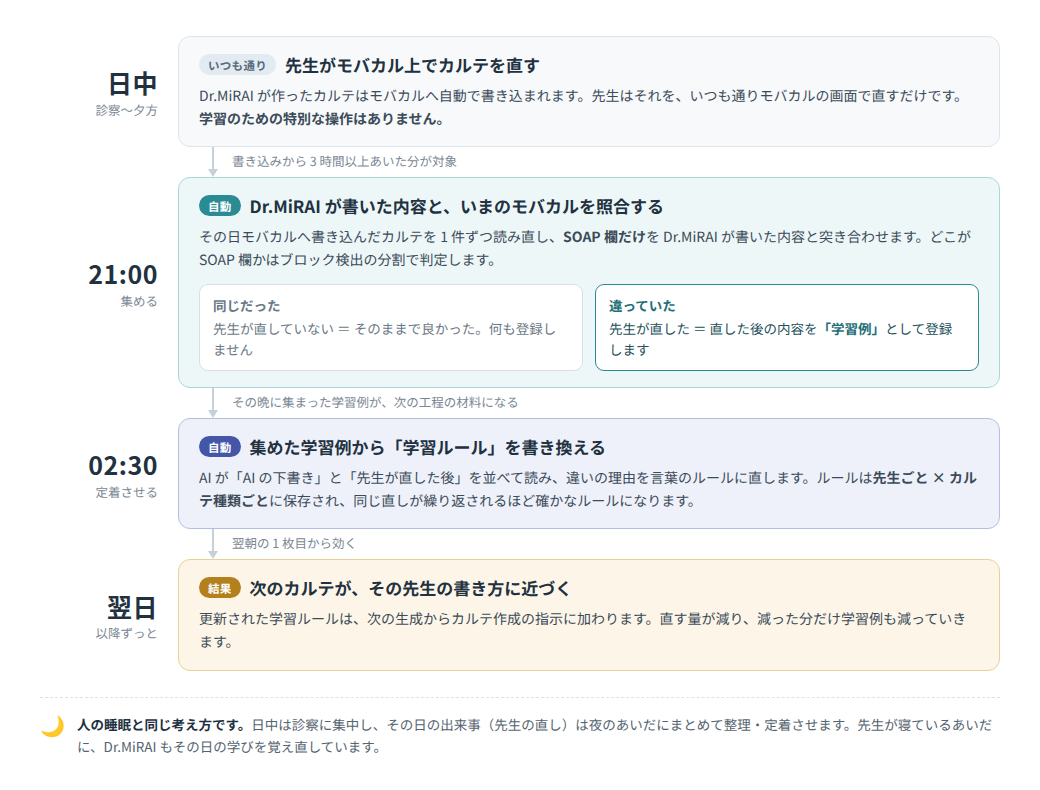The height and width of the screenshot is (790, 1040).
Task: Click the 02:30 time label
Action: (x=123, y=466)
